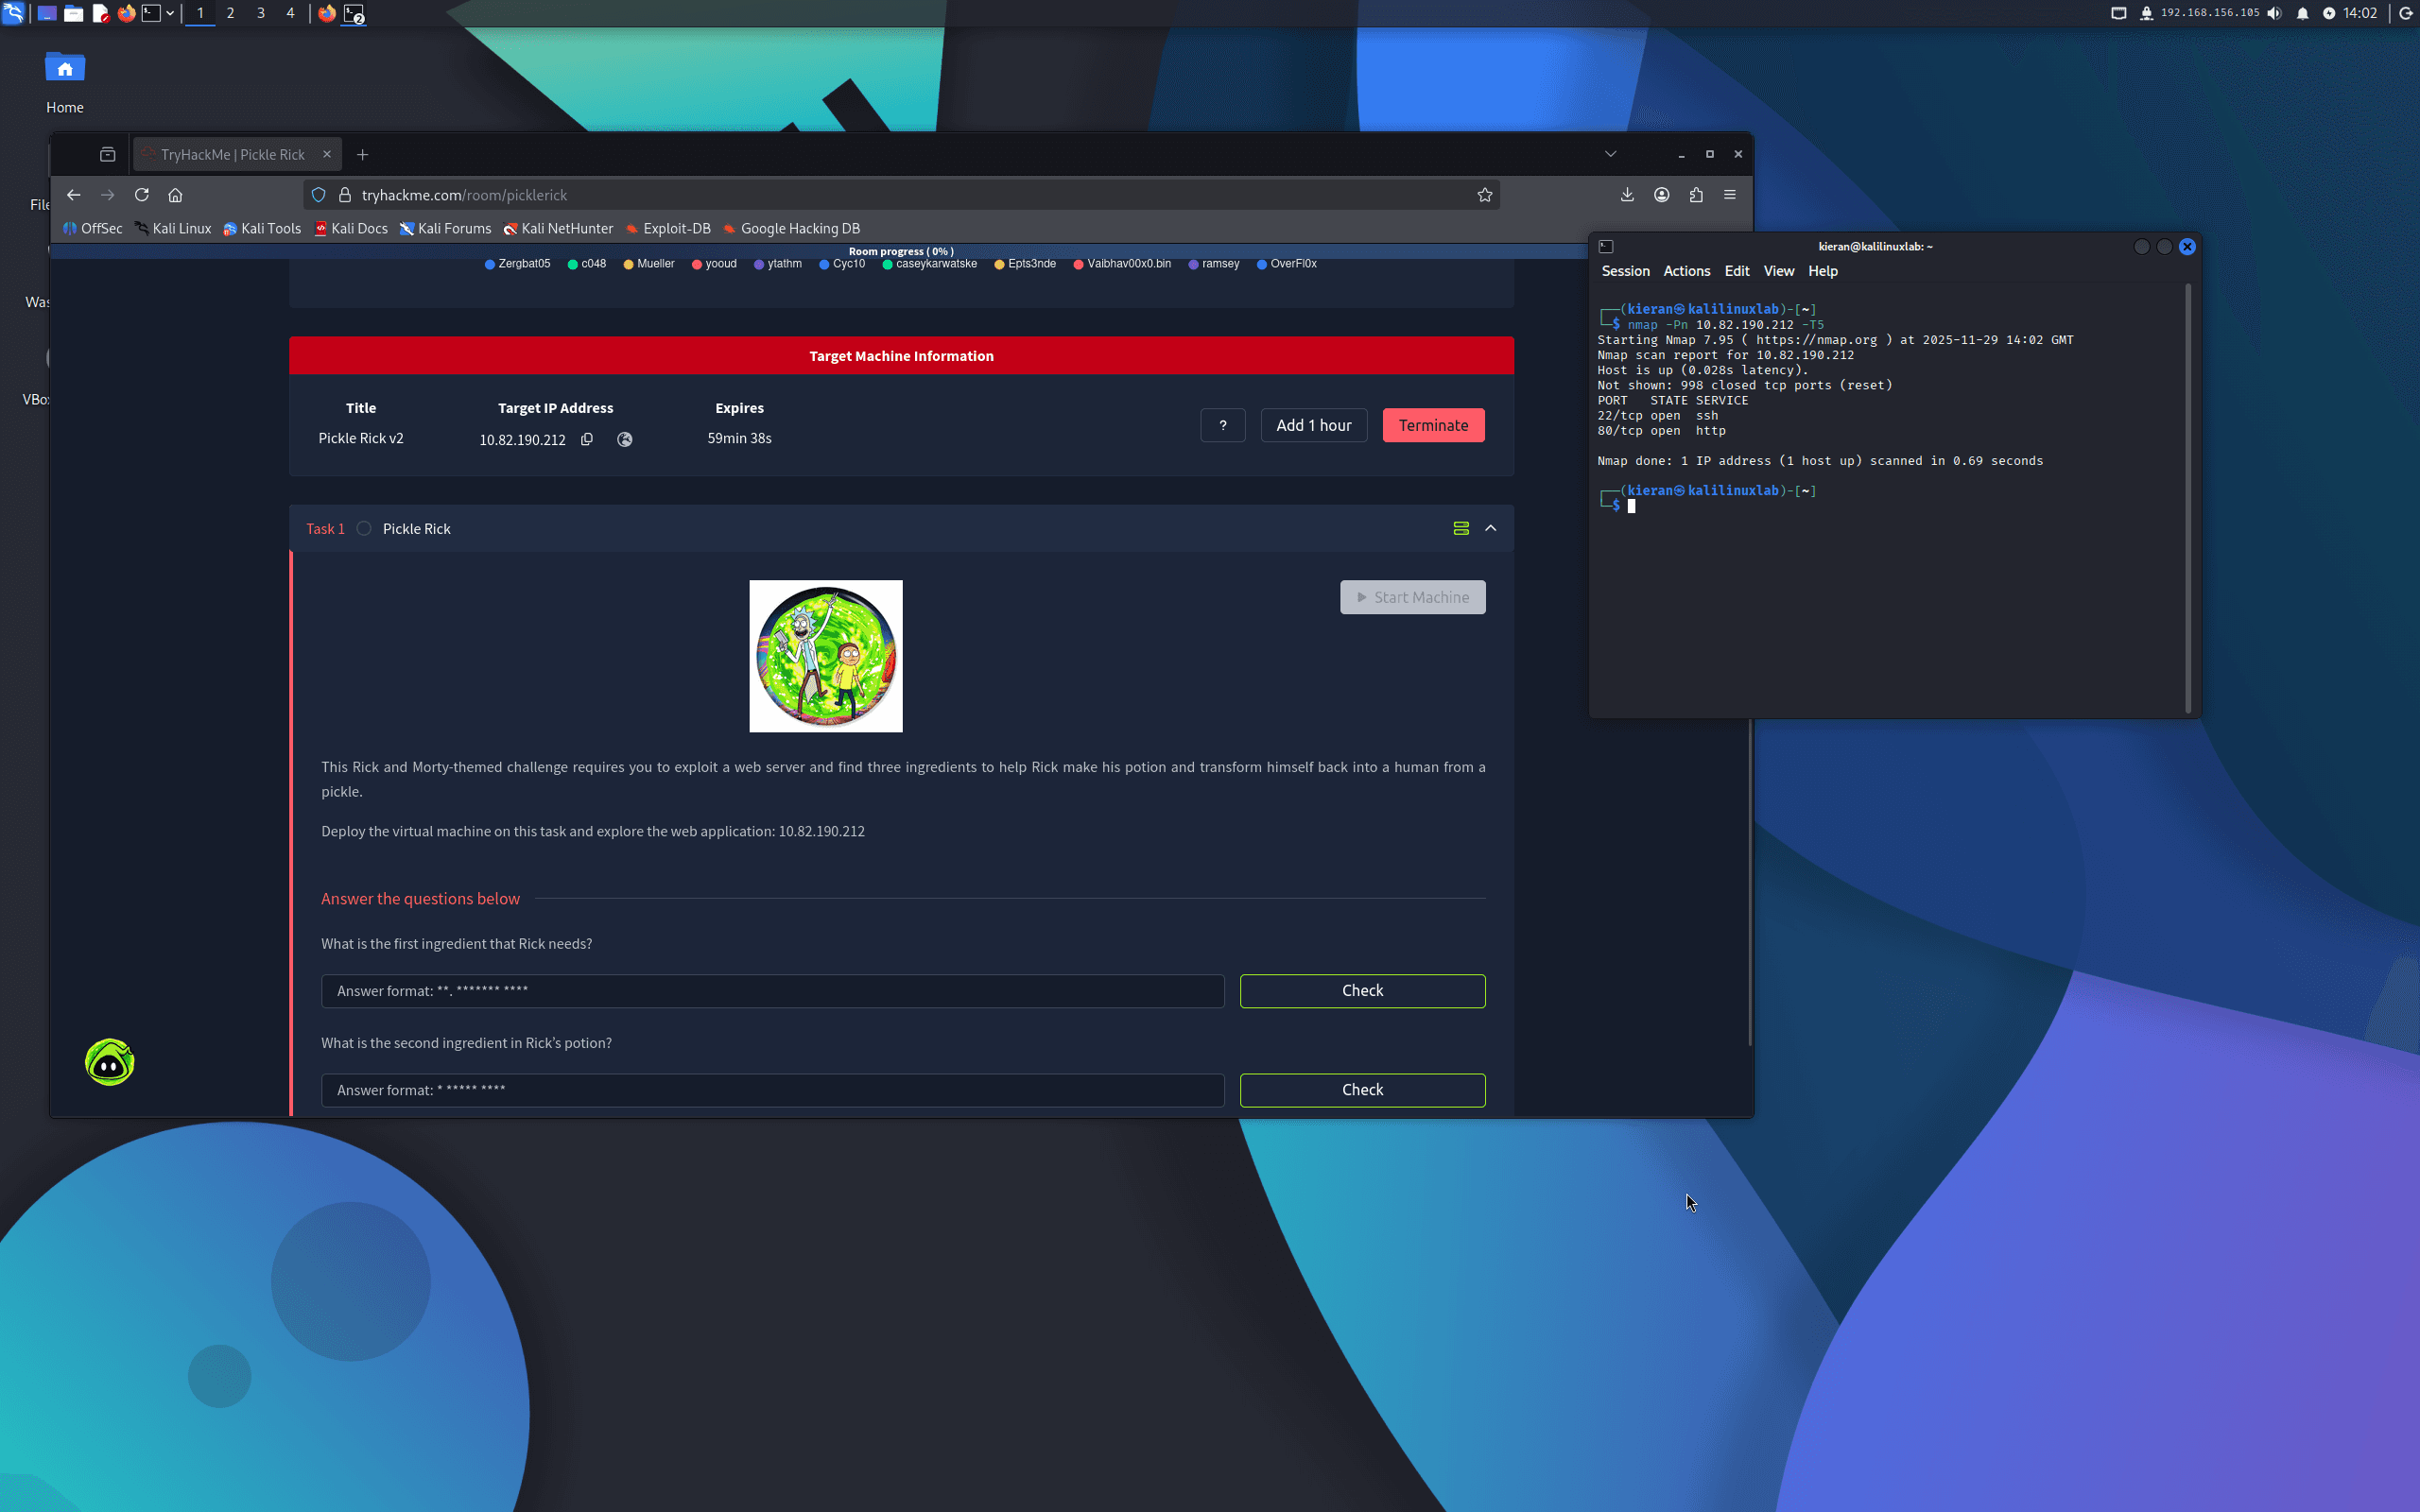The image size is (2420, 1512).
Task: Open the Home desktop folder
Action: coord(65,82)
